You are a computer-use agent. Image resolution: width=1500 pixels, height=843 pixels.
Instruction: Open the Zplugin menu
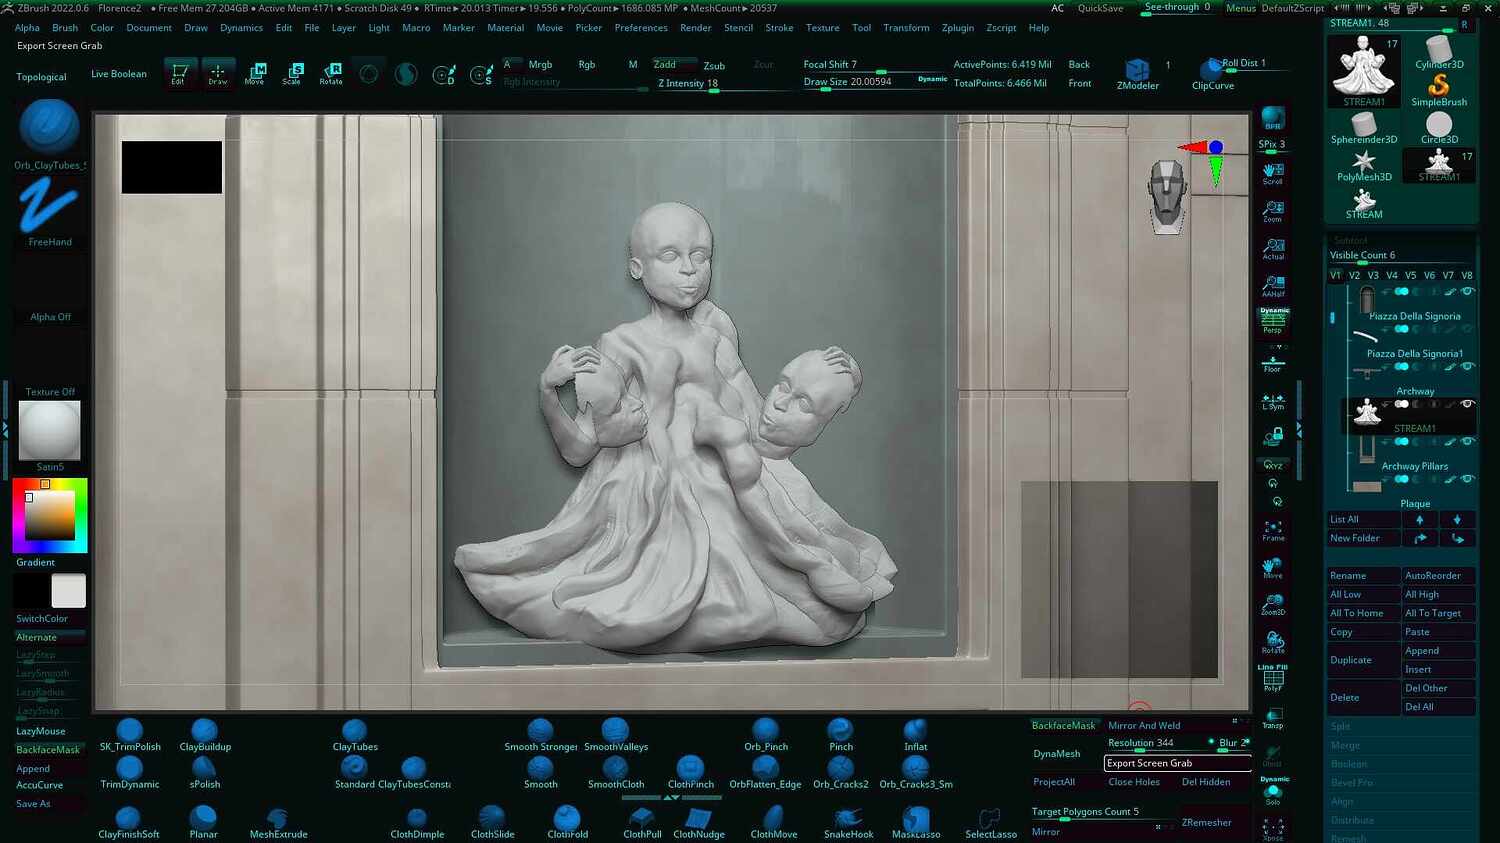(957, 27)
